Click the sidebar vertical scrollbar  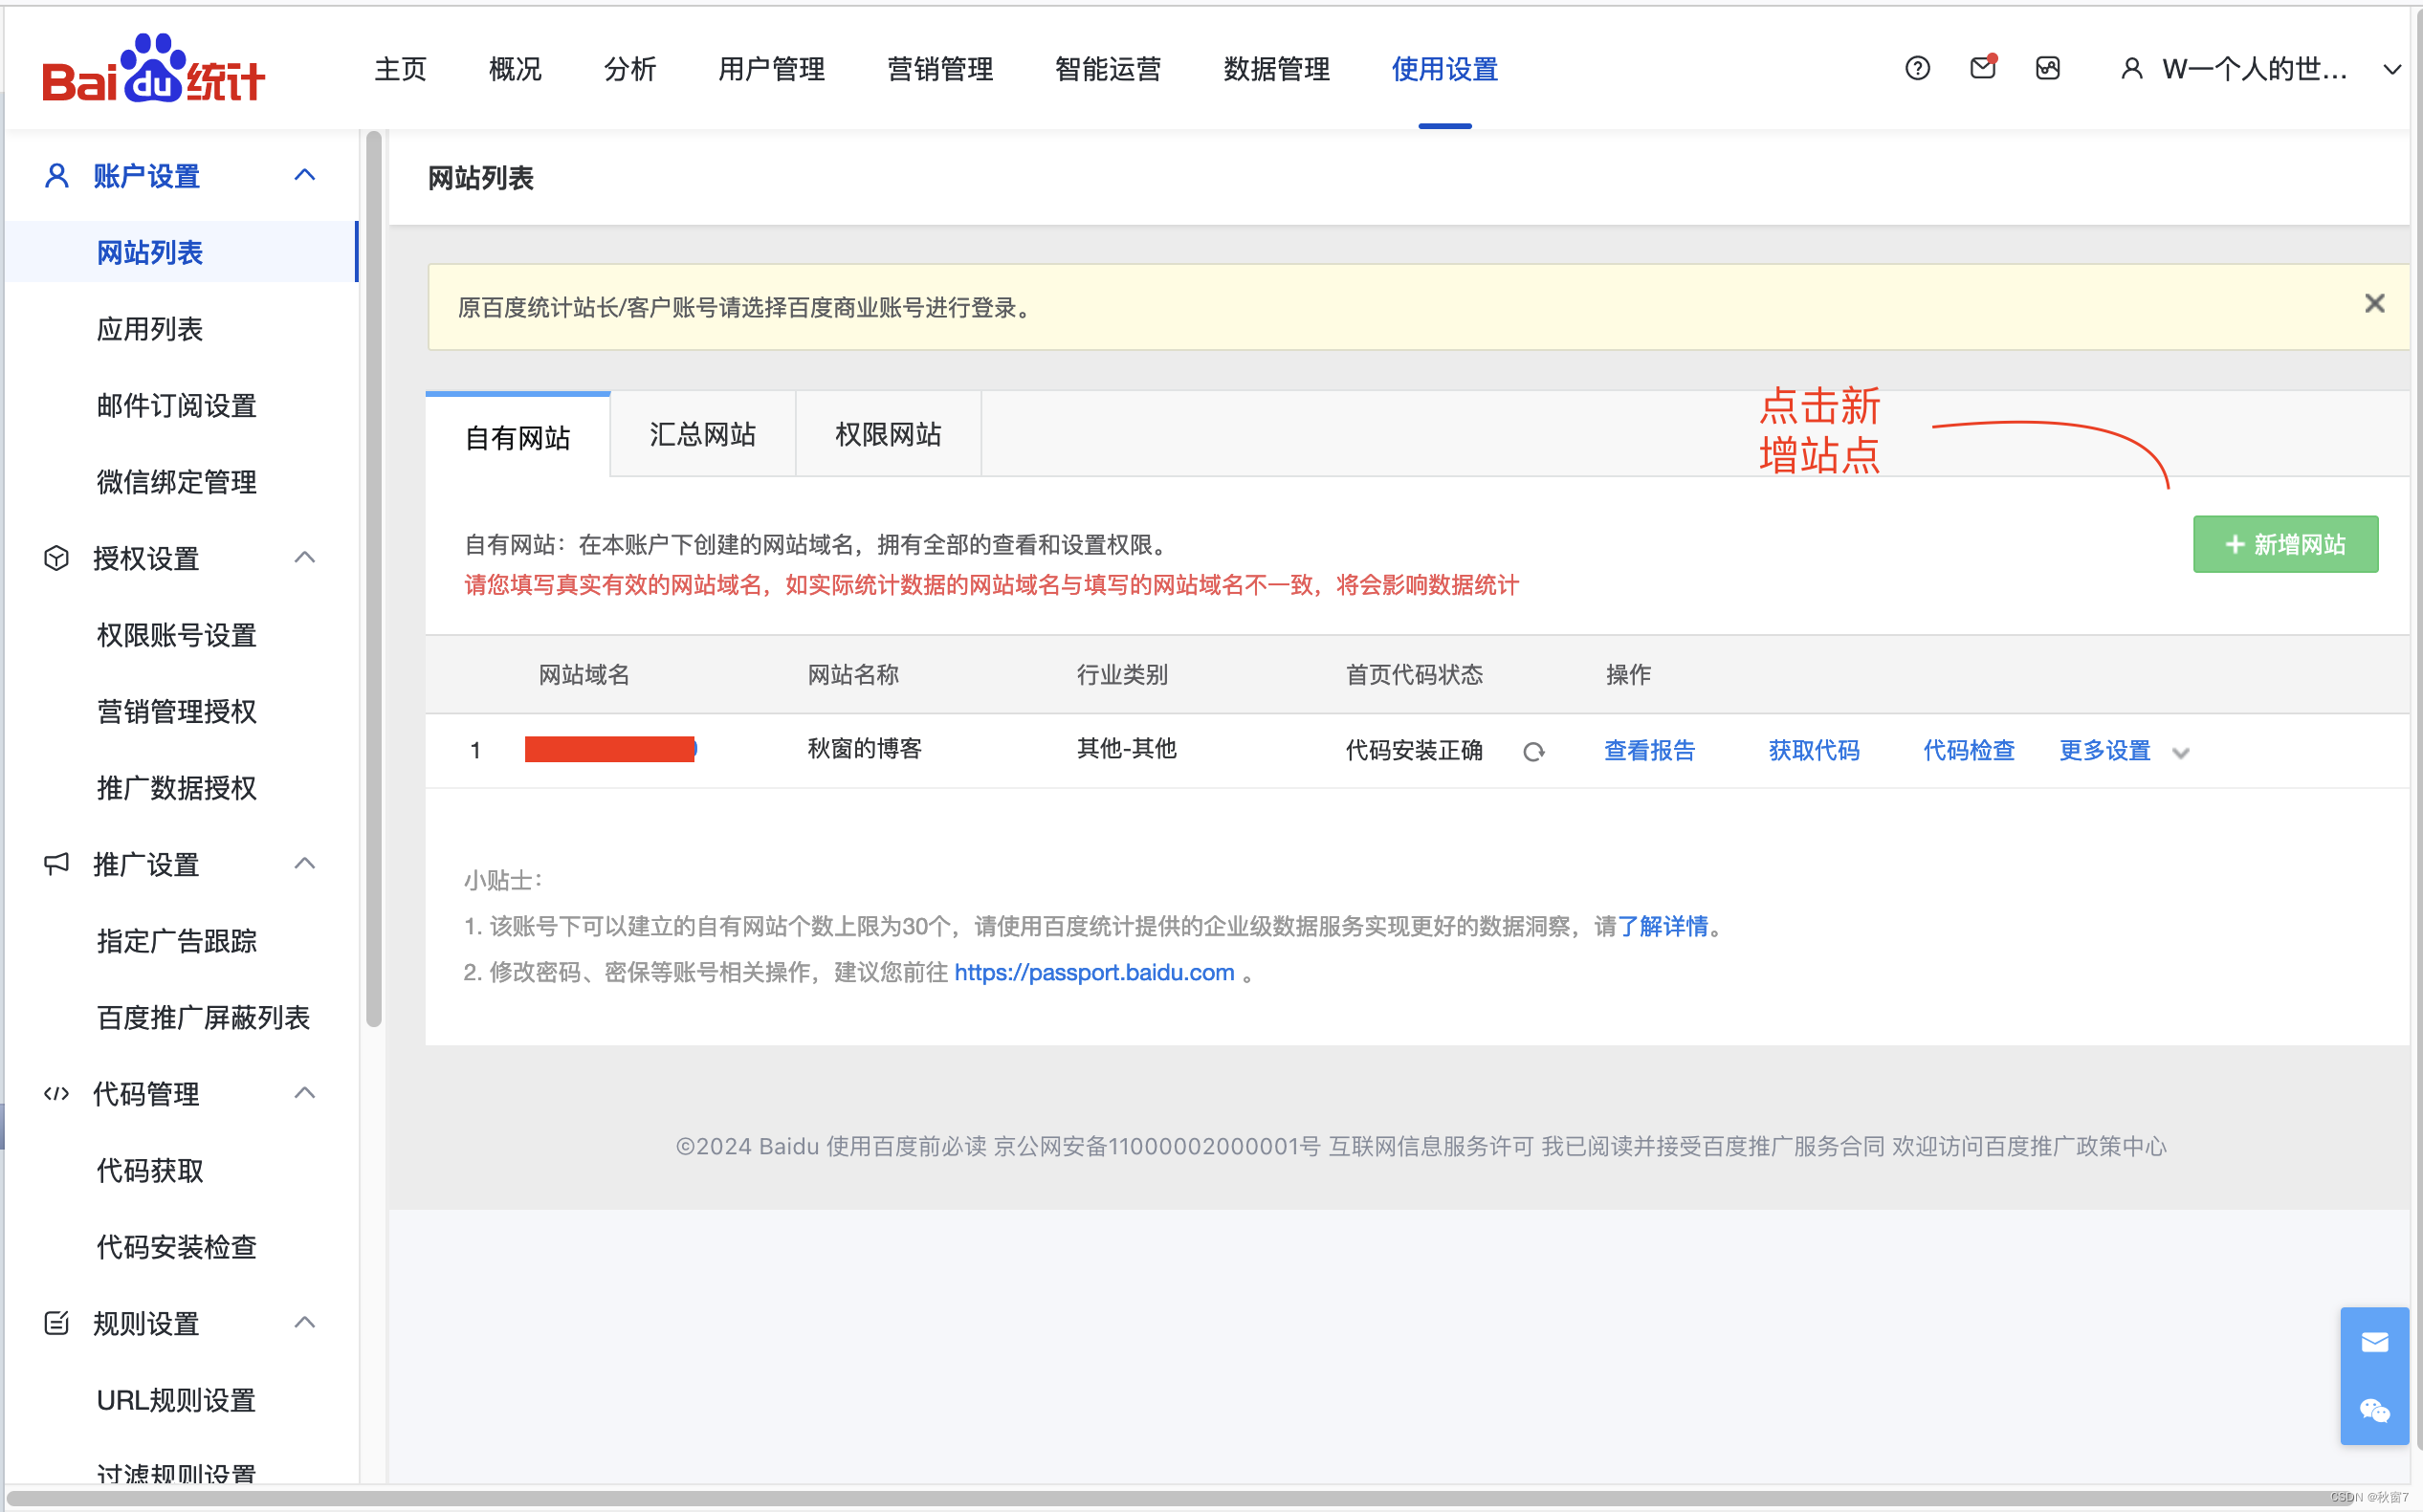point(373,580)
